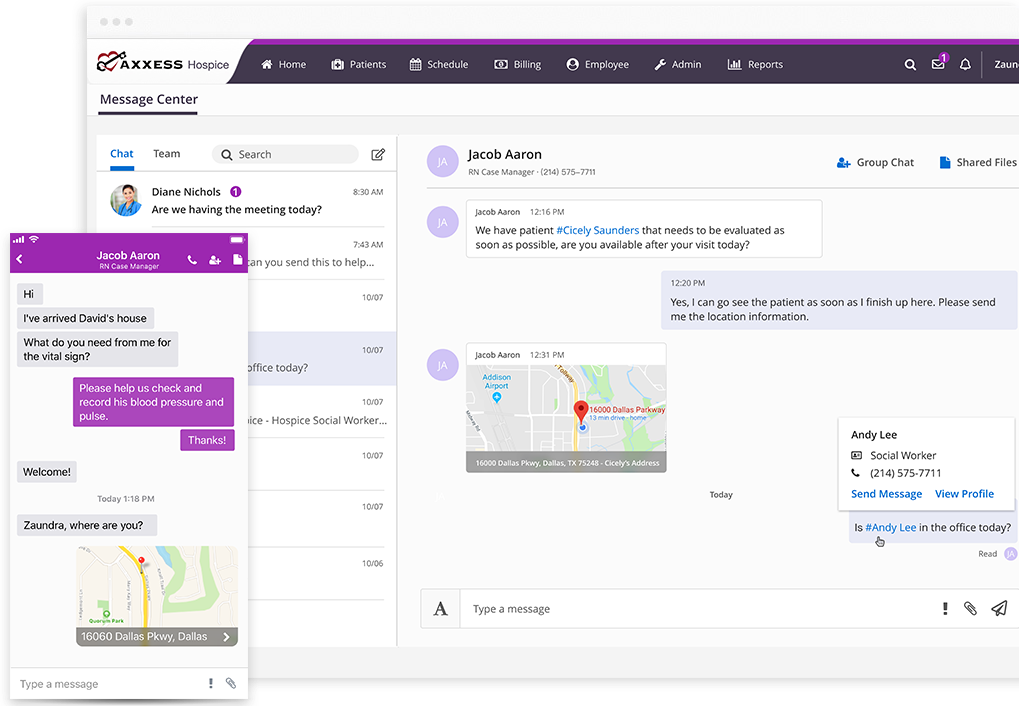Click the Andy Lee phone number
1019x706 pixels.
point(905,473)
